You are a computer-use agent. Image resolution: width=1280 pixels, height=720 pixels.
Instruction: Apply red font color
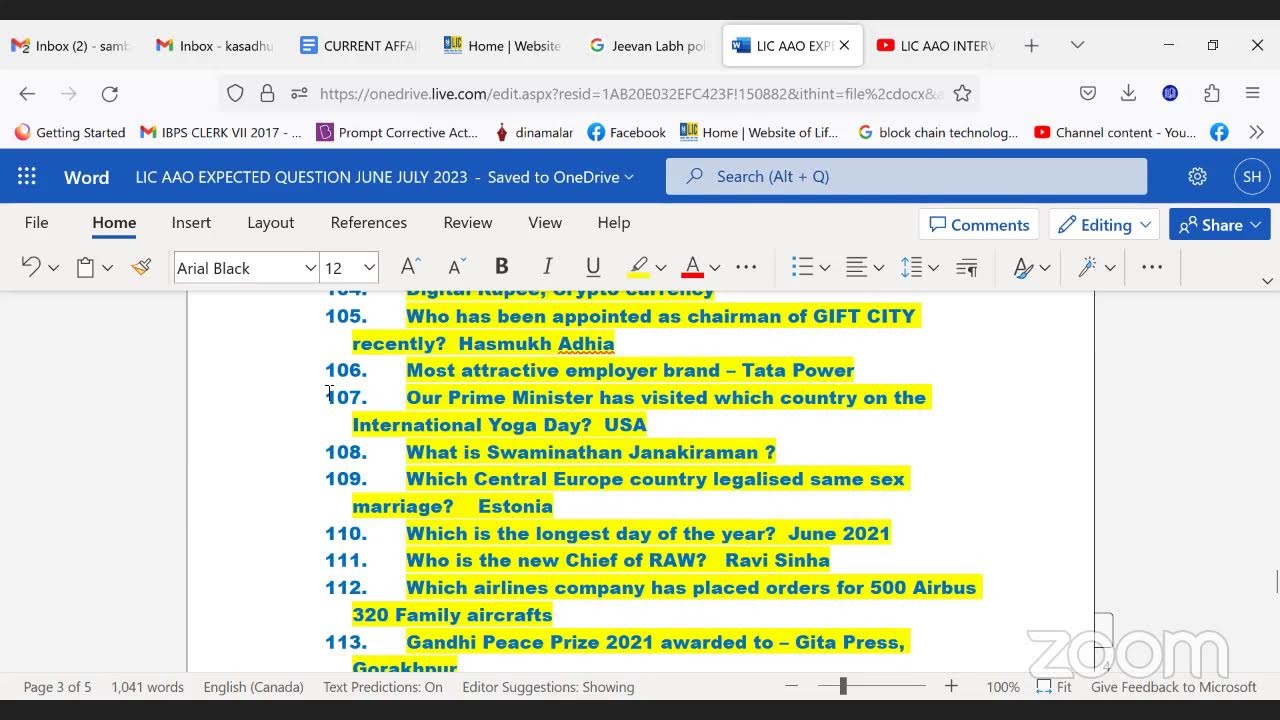[x=692, y=267]
